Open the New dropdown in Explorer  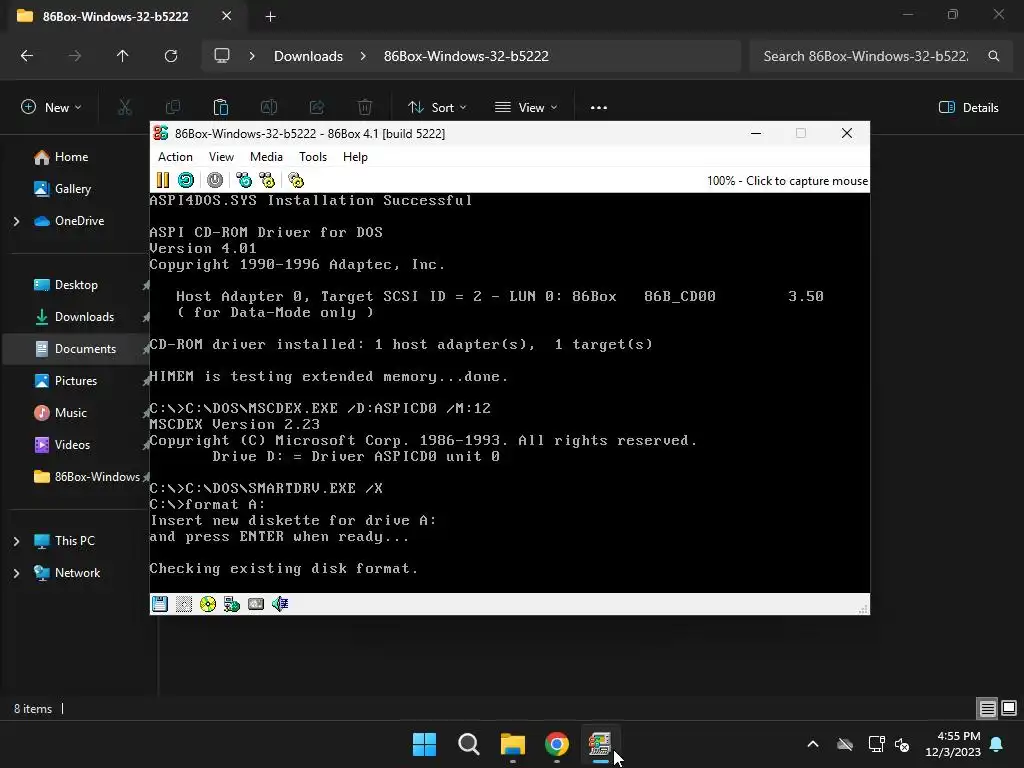coord(52,108)
